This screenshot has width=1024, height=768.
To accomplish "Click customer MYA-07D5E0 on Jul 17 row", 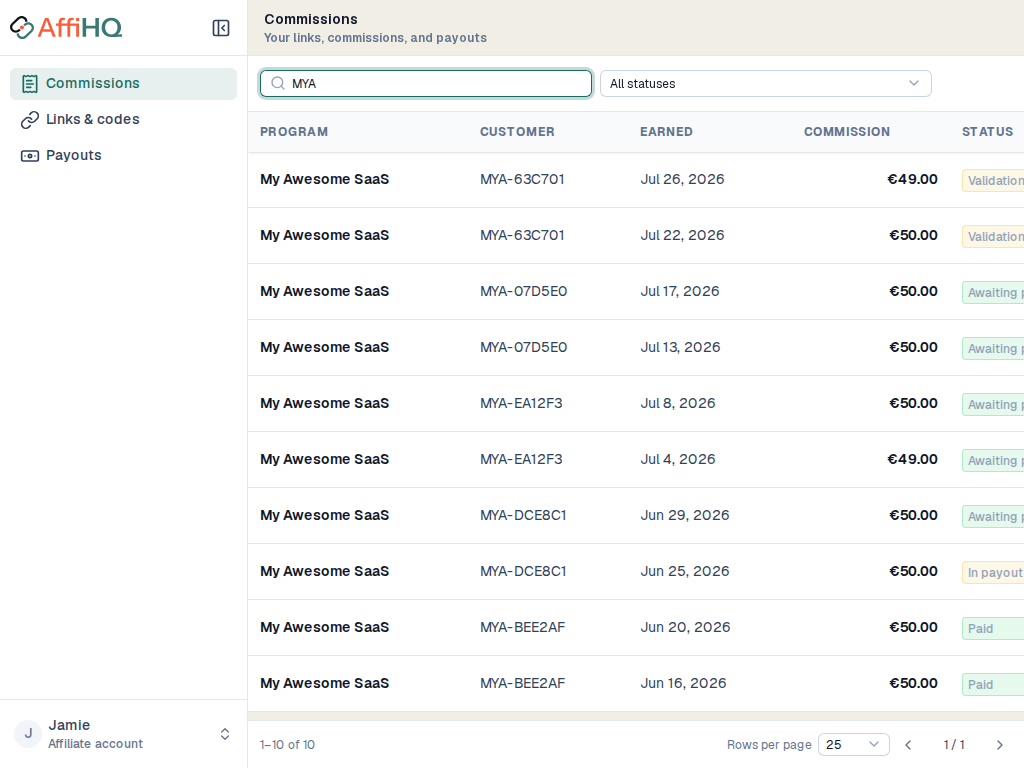I will [524, 291].
